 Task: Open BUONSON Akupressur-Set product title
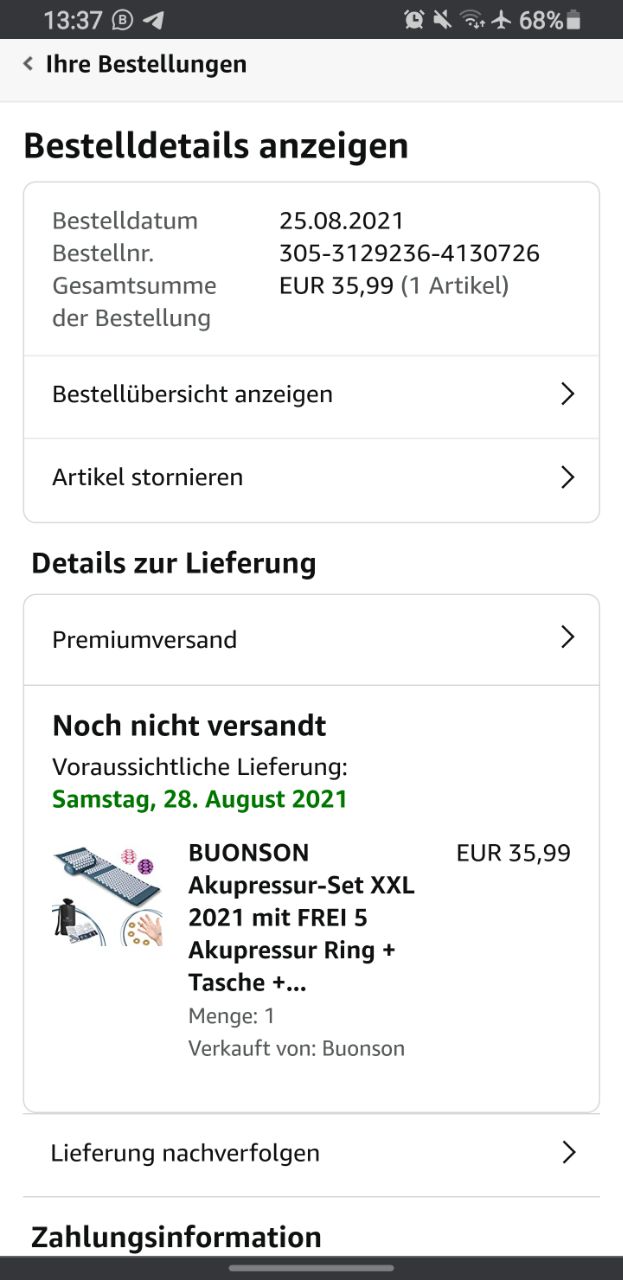click(x=301, y=917)
